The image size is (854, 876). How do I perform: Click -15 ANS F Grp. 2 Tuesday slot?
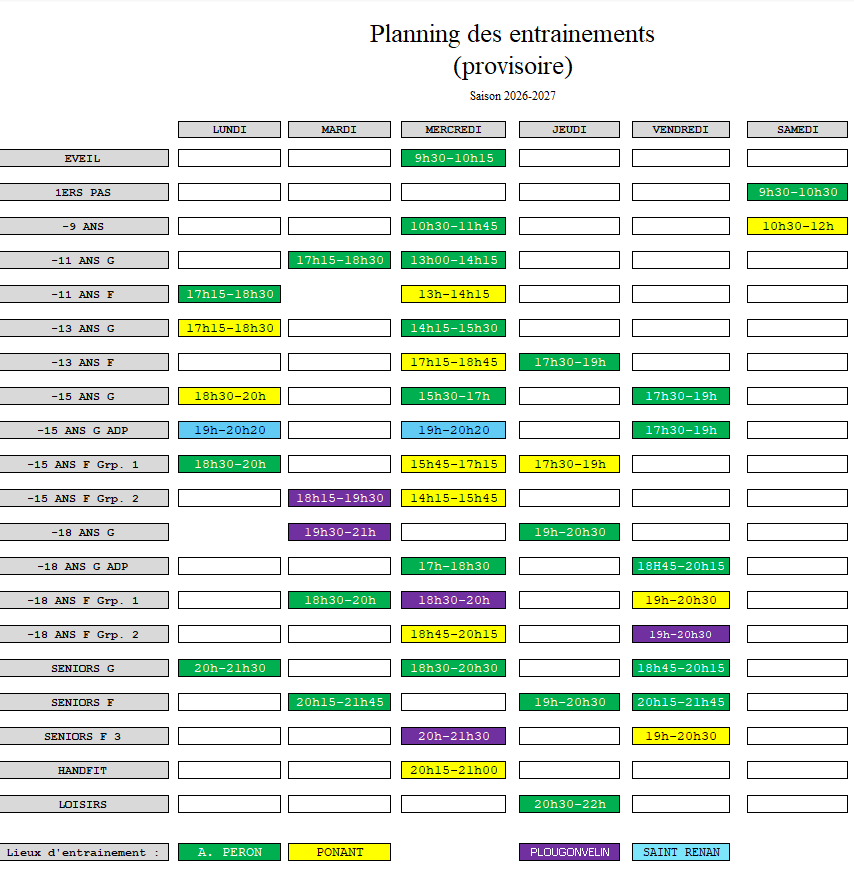(339, 498)
